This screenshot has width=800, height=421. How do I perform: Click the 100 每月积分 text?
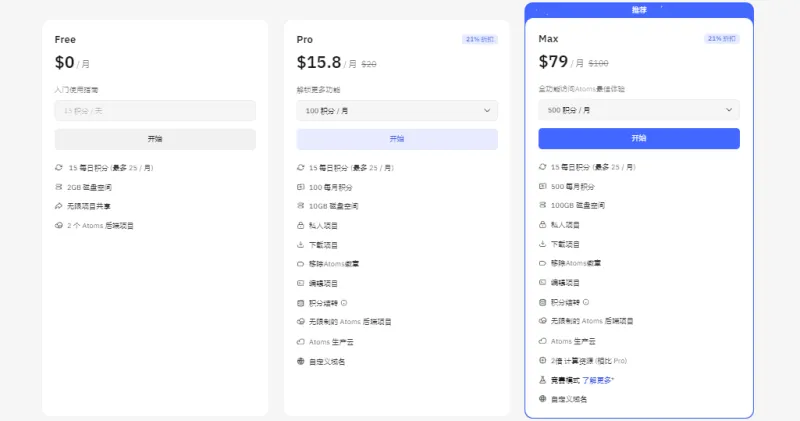coord(331,187)
